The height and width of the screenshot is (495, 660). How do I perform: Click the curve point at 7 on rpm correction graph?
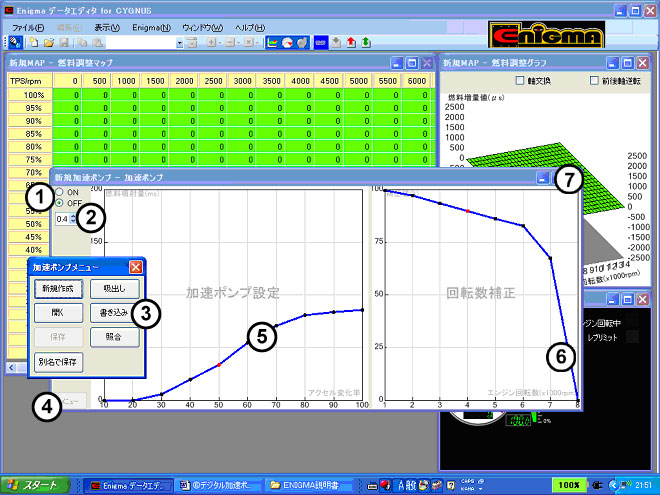[x=550, y=258]
